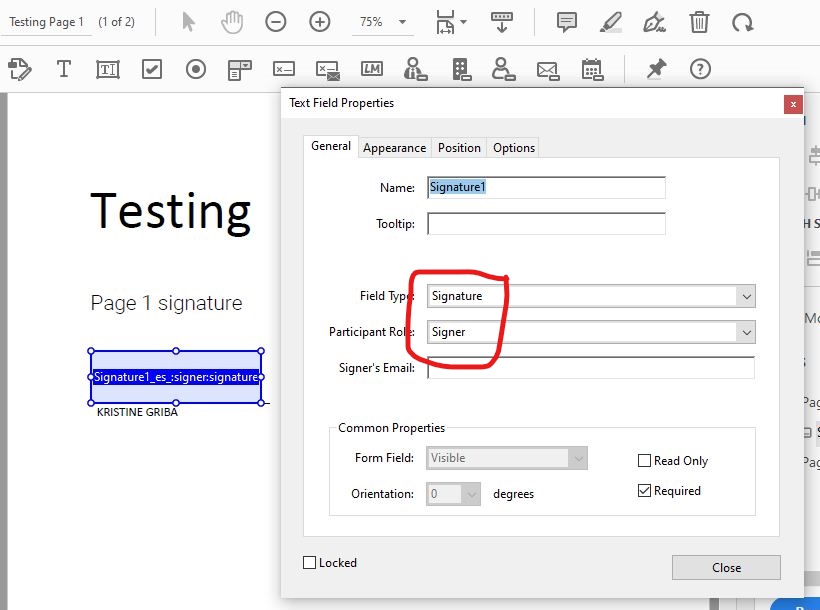Select the Highlighter tool
820x610 pixels.
(611, 22)
